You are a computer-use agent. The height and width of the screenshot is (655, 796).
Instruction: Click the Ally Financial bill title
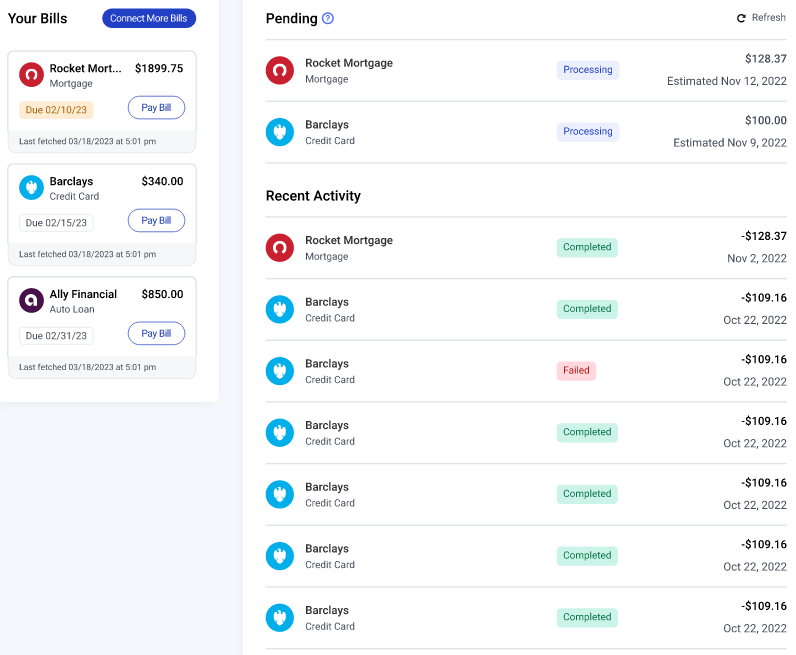[83, 294]
